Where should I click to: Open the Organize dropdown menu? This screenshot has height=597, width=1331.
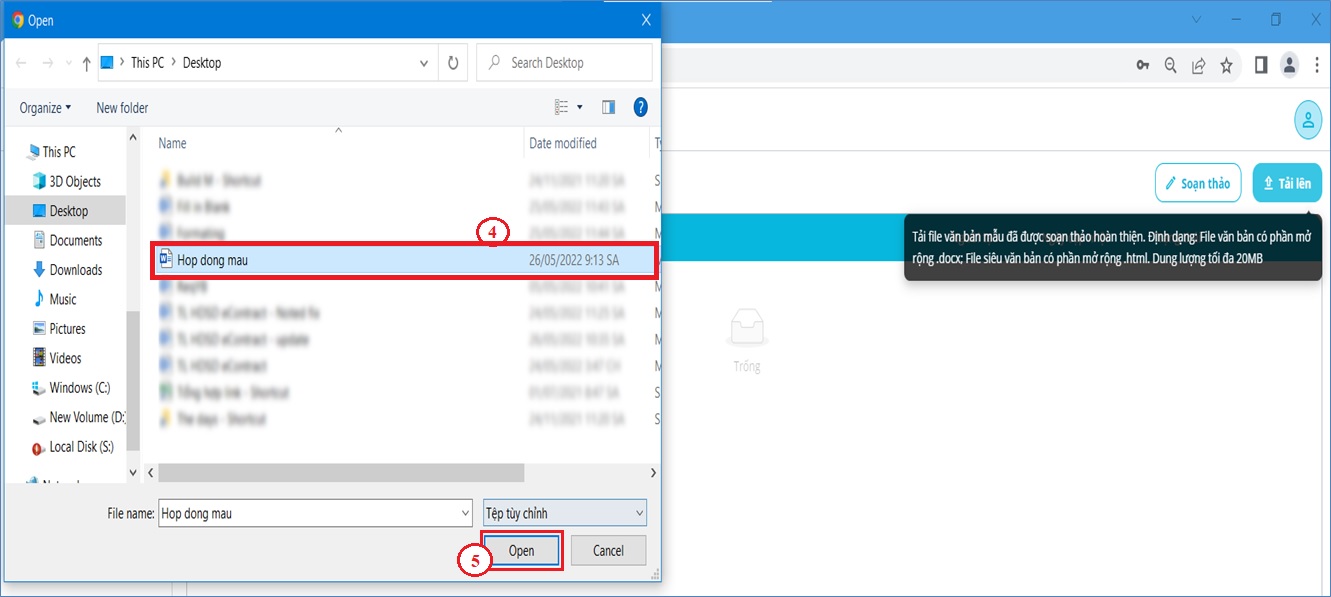coord(45,107)
